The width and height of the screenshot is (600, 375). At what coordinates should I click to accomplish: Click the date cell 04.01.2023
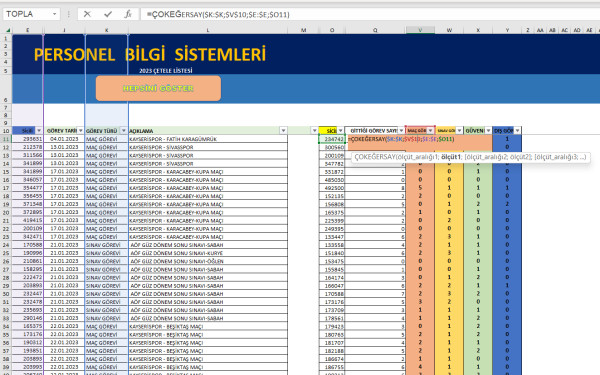coord(64,139)
